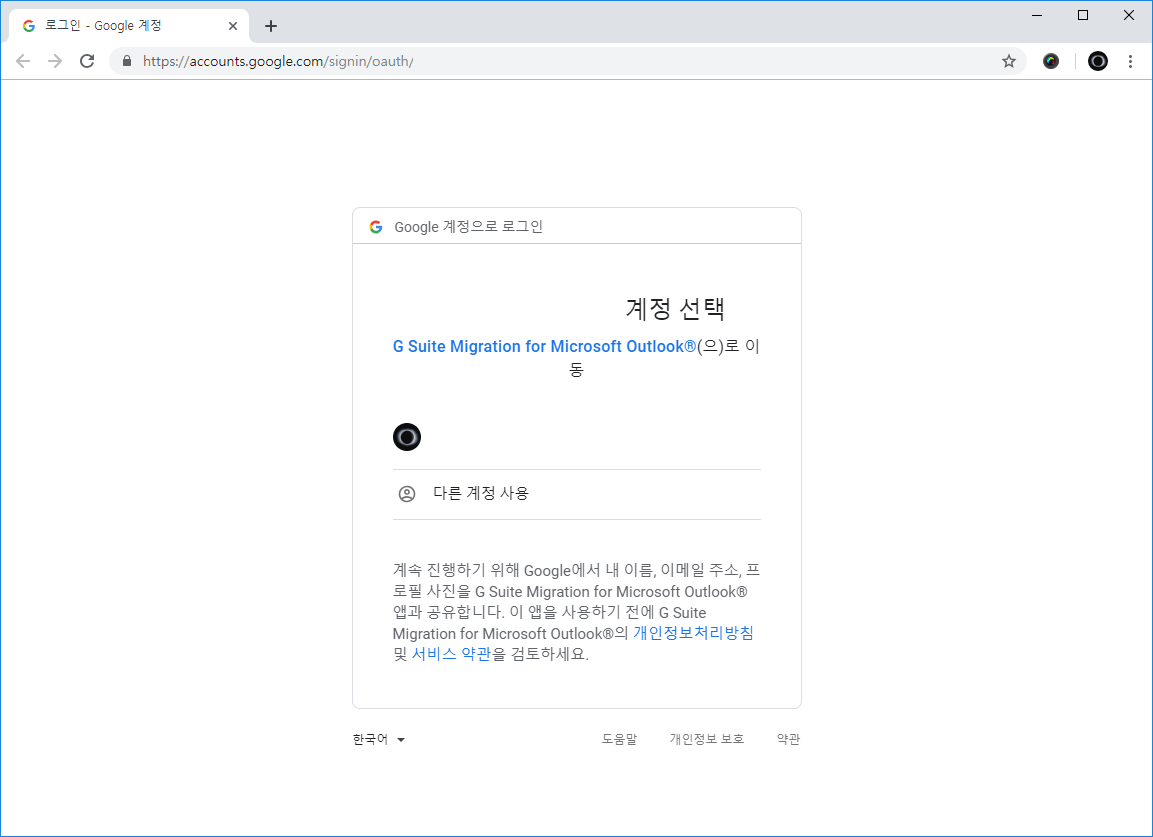Open G Suite Migration for Microsoft Outlook link
Viewport: 1153px width, 837px height.
point(544,346)
